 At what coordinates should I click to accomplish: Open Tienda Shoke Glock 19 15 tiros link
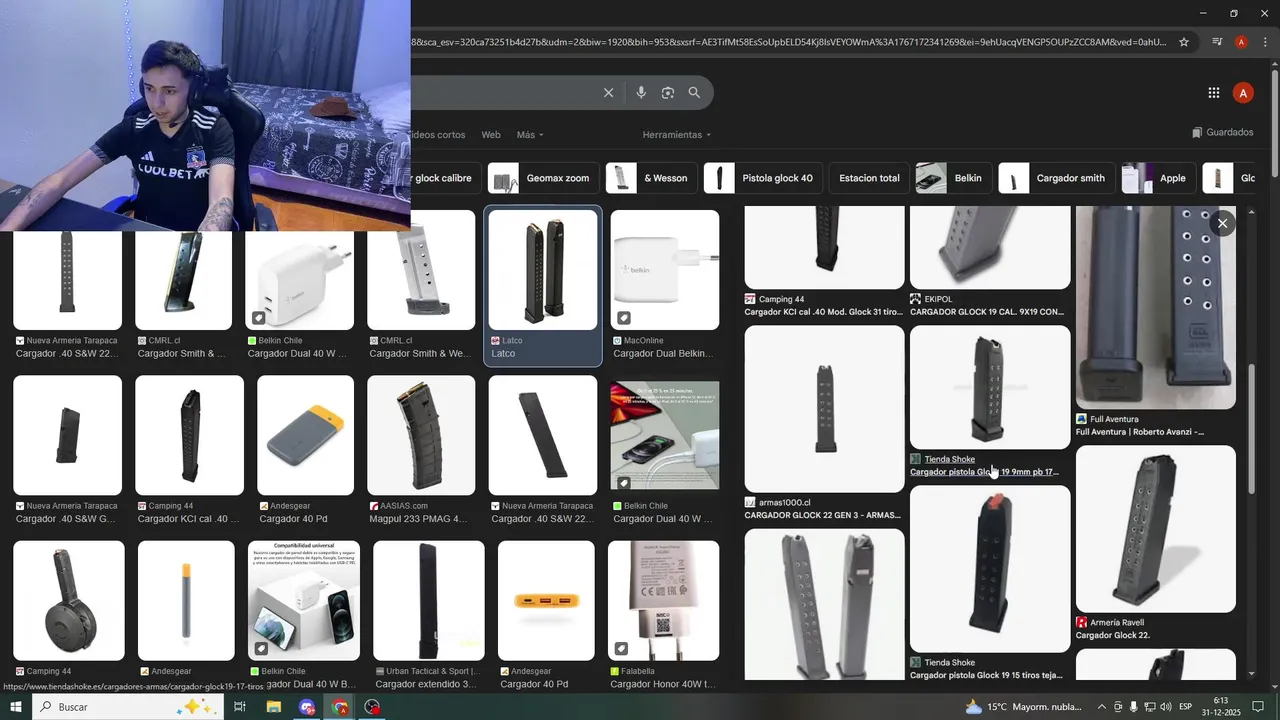coord(986,675)
